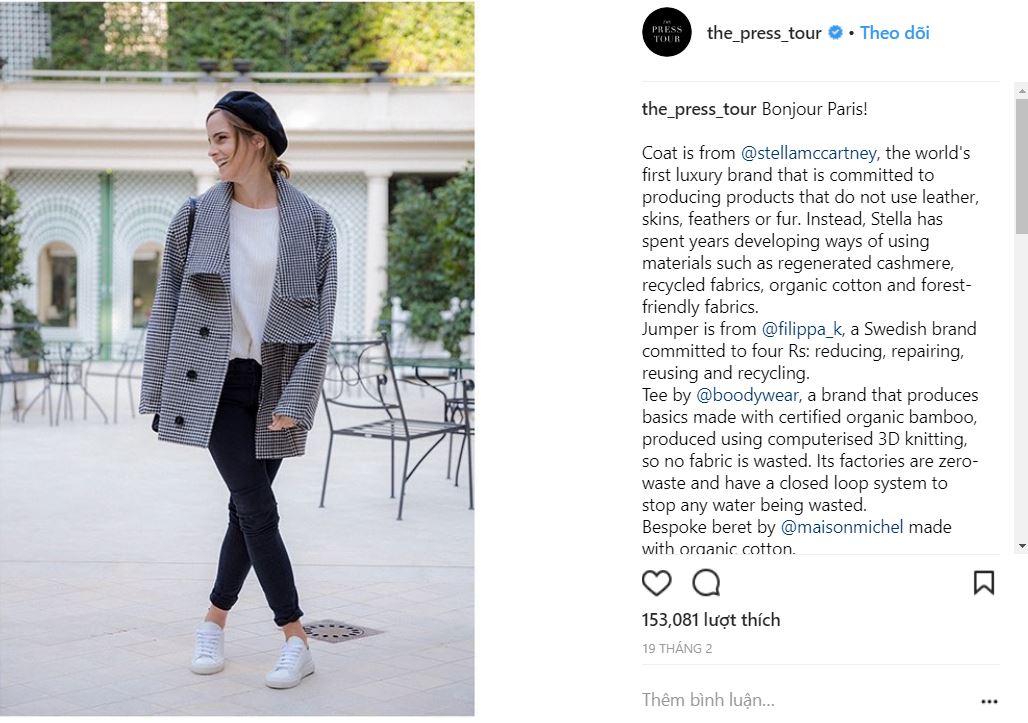
Task: Click the caption scrollbar thumb
Action: (1022, 165)
